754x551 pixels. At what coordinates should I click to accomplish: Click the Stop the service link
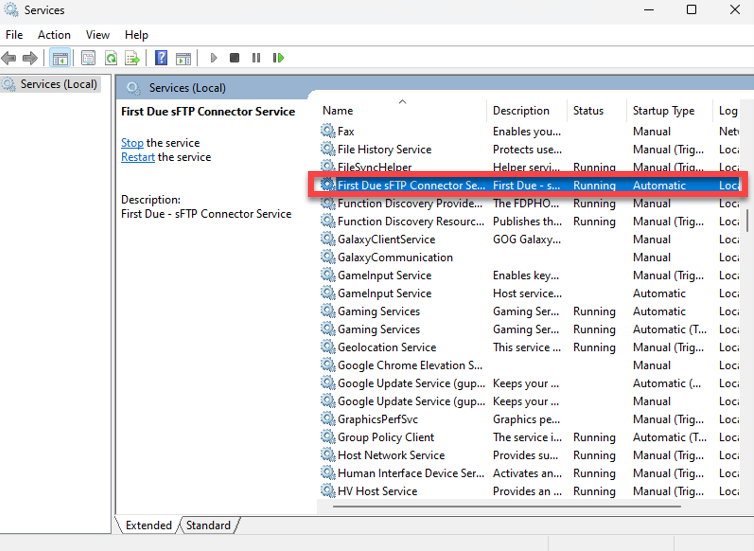coord(132,143)
